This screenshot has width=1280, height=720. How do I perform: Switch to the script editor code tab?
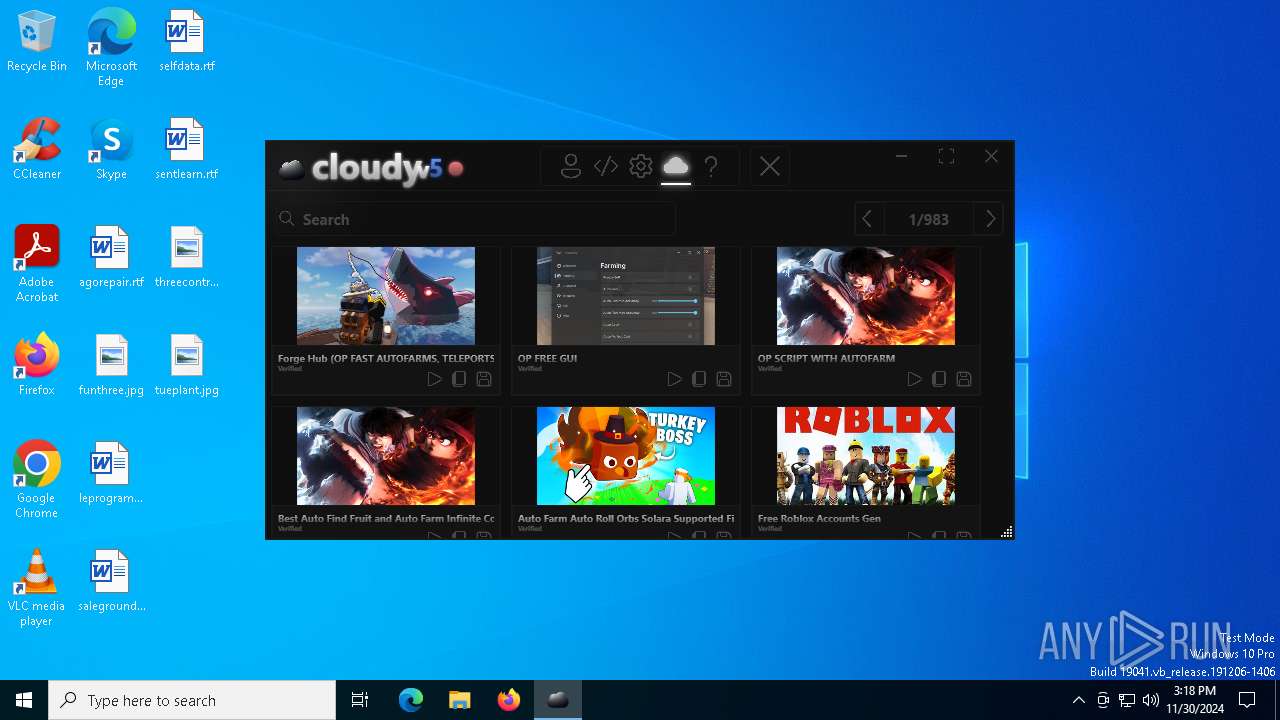pyautogui.click(x=606, y=167)
